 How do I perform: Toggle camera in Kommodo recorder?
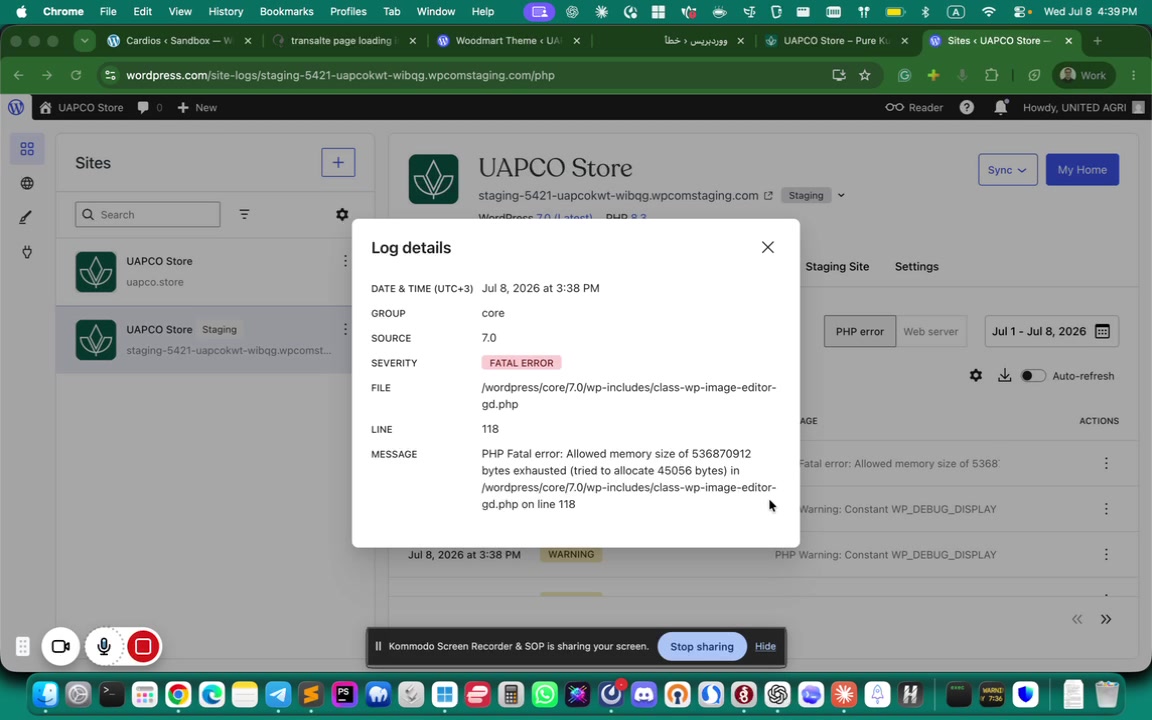point(60,647)
